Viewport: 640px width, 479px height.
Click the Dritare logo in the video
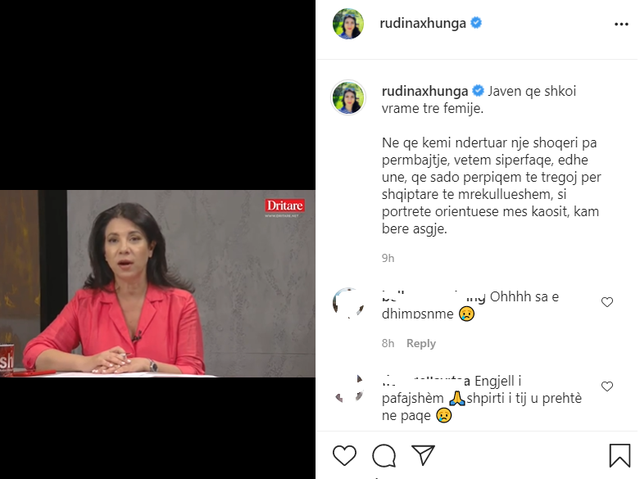coord(284,206)
